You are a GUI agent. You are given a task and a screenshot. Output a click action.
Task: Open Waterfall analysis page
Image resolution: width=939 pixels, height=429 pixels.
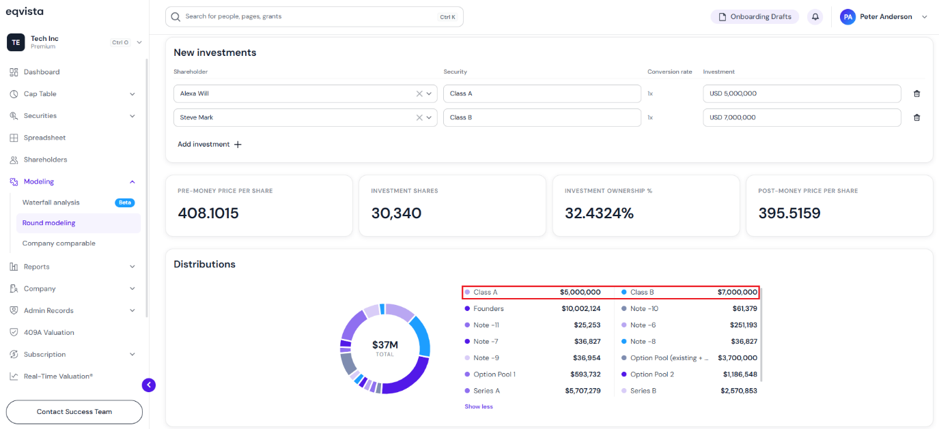(51, 203)
